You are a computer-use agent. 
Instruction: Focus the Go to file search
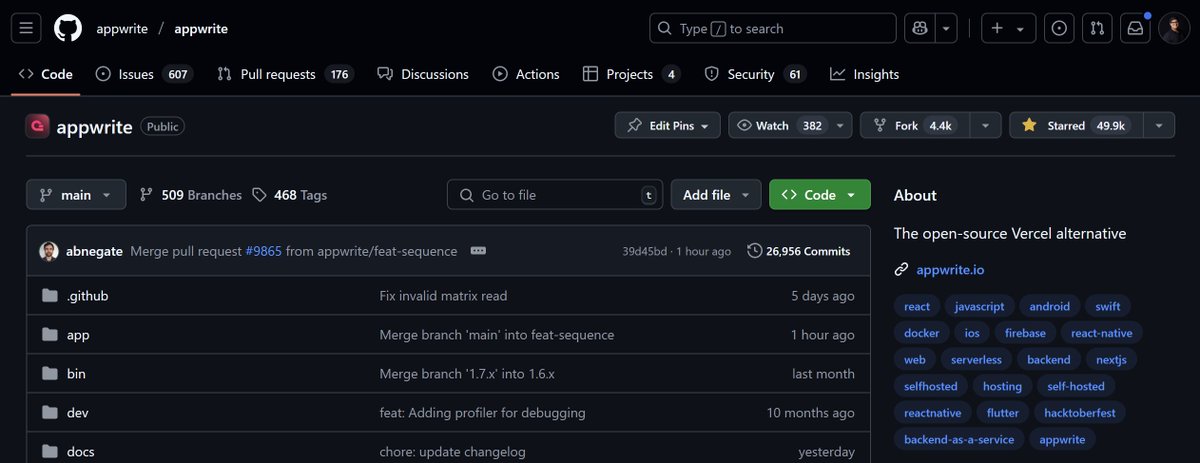(555, 195)
